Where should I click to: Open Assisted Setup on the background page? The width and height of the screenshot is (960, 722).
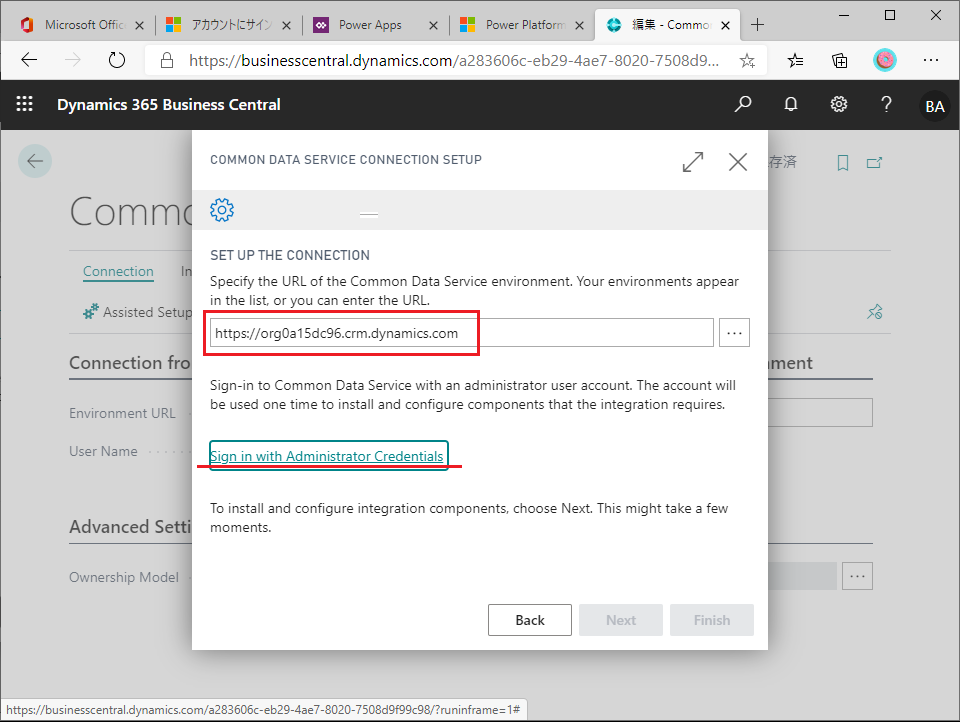(x=137, y=312)
